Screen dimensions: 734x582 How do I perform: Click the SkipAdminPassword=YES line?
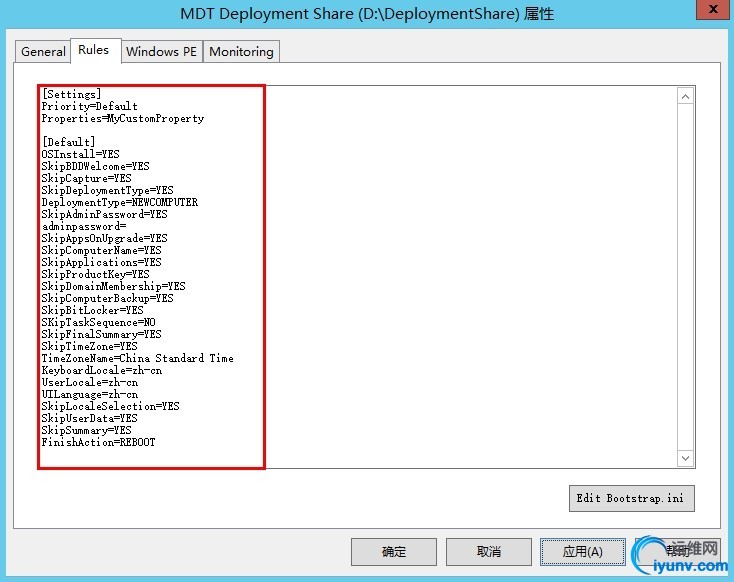tap(104, 214)
